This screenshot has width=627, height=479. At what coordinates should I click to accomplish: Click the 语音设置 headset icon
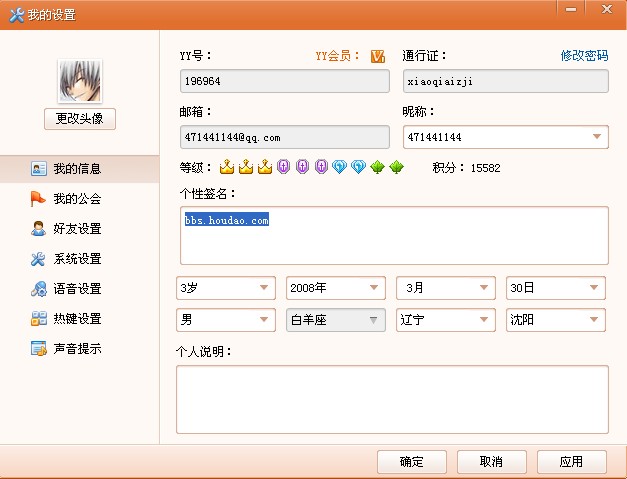pyautogui.click(x=39, y=289)
